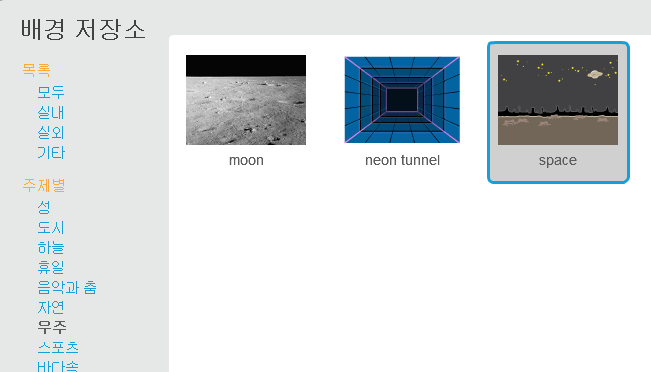This screenshot has height=372, width=651.
Task: Click the 주제별 section heading
Action: coord(44,185)
